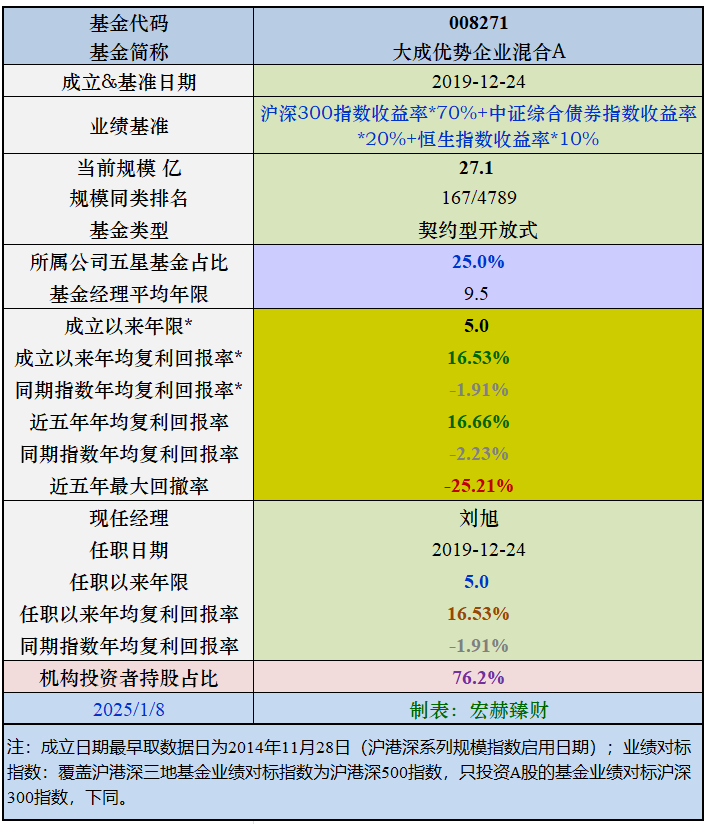Viewport: 704px width, 824px height.
Task: Select the fund size value 27.1
Action: tap(476, 168)
